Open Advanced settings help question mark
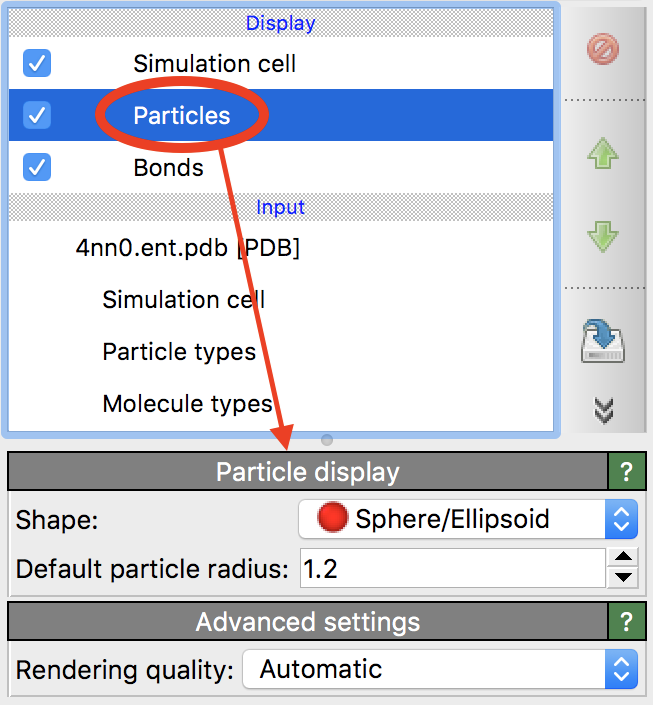 pos(626,622)
